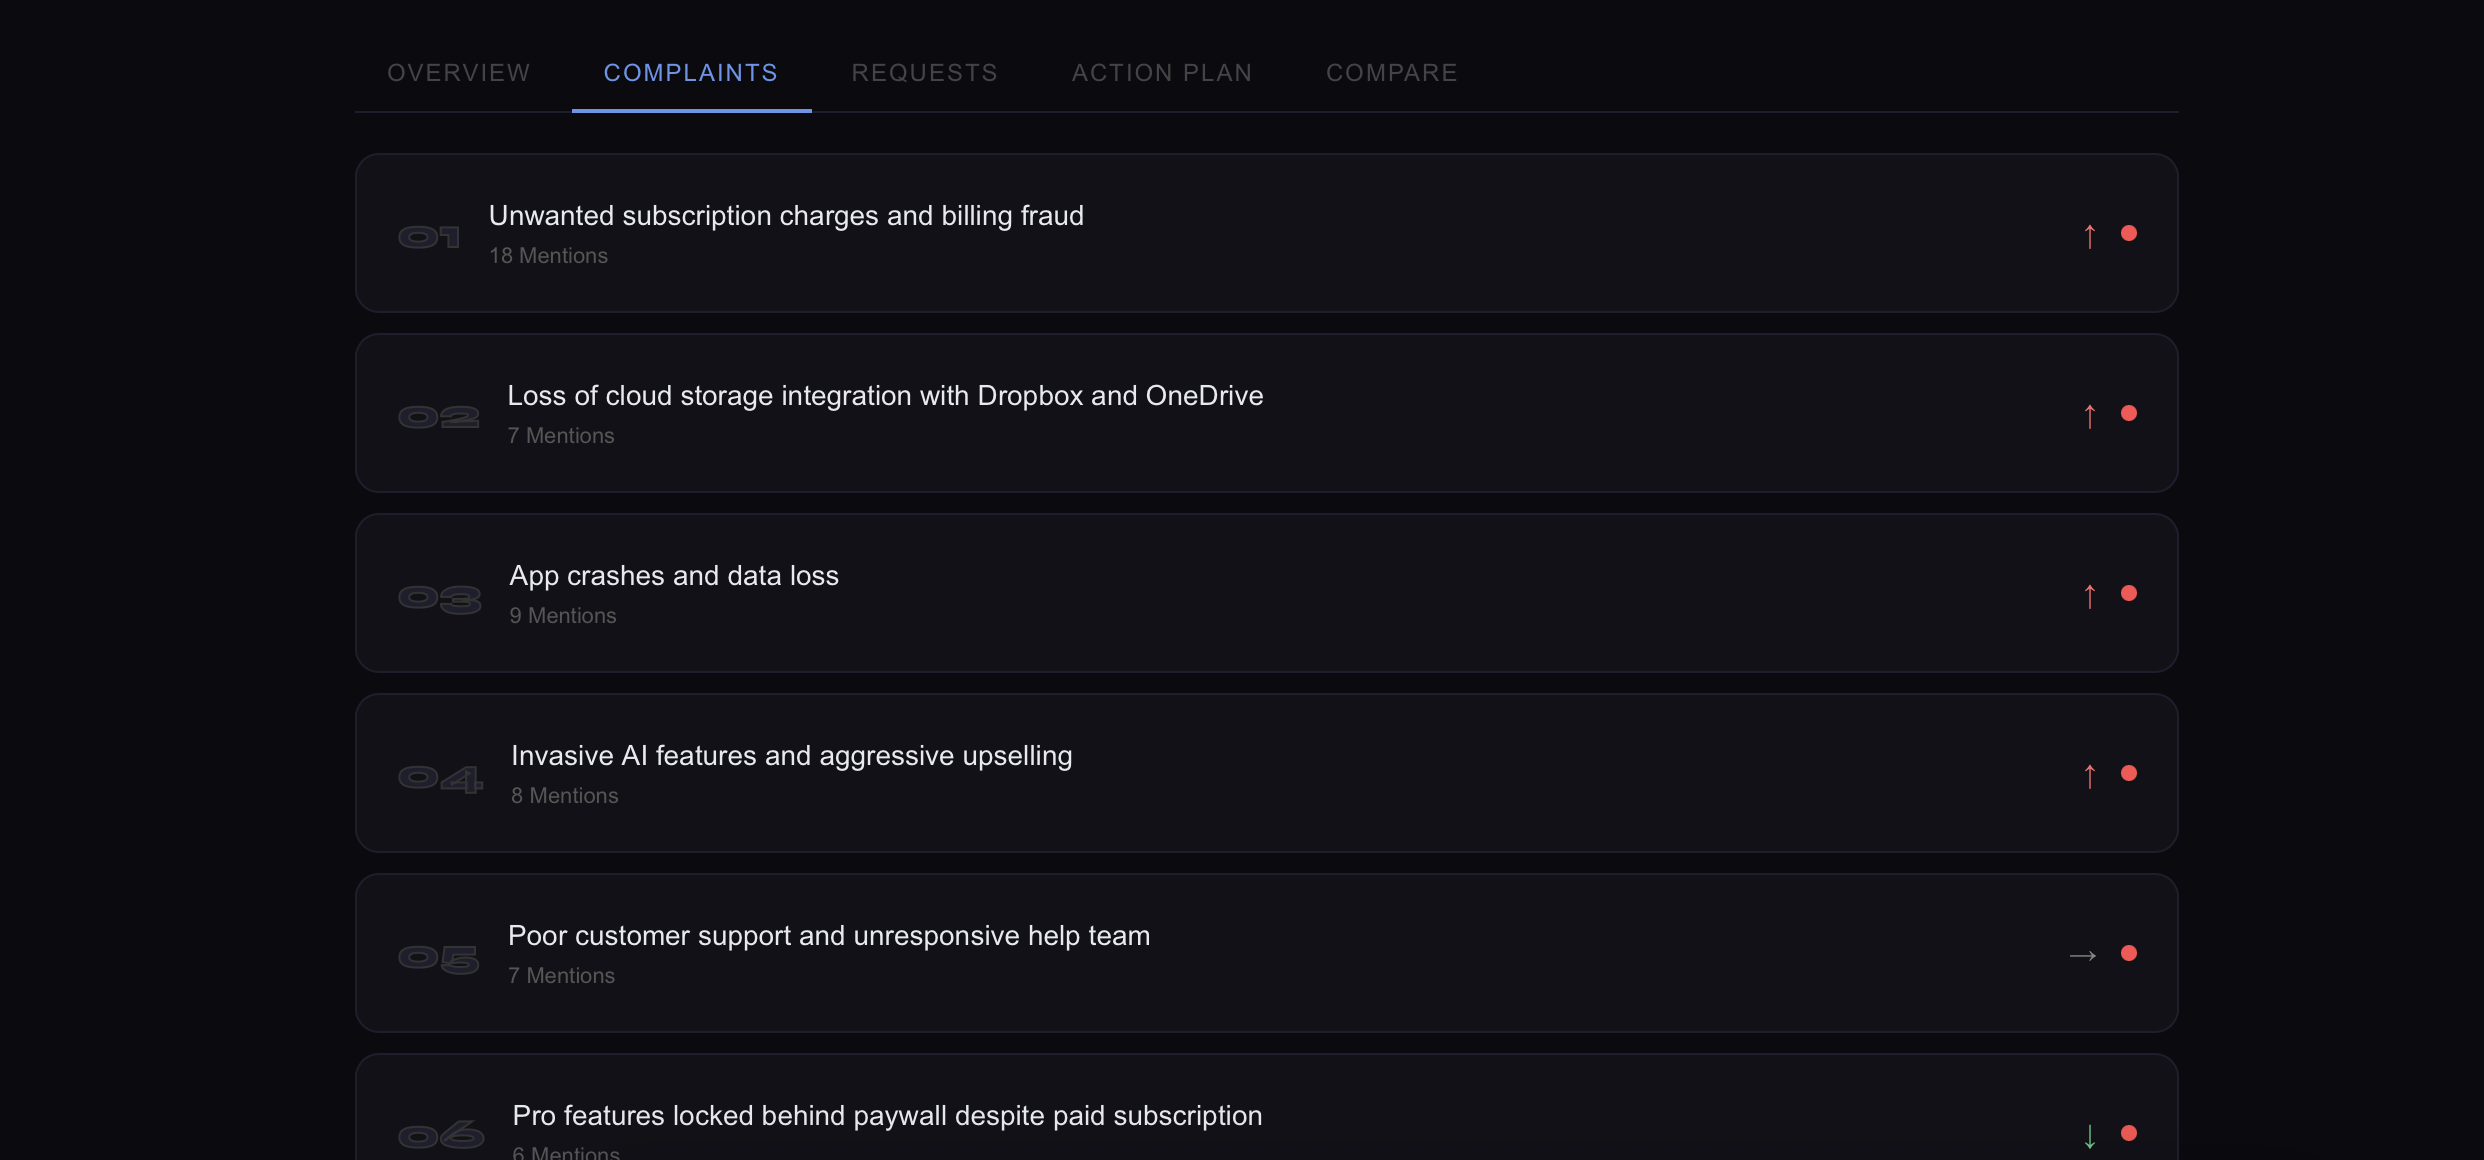Click the red dot on Pro features paywall row
Image resolution: width=2484 pixels, height=1160 pixels.
pyautogui.click(x=2129, y=1133)
